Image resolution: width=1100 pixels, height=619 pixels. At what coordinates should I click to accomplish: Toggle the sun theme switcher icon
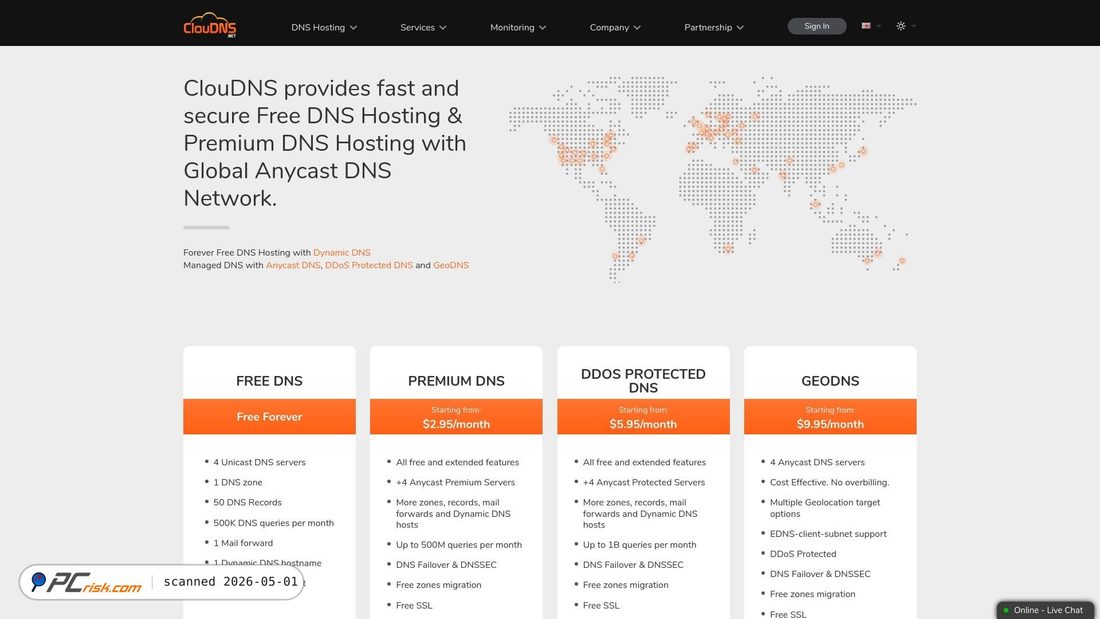click(901, 26)
